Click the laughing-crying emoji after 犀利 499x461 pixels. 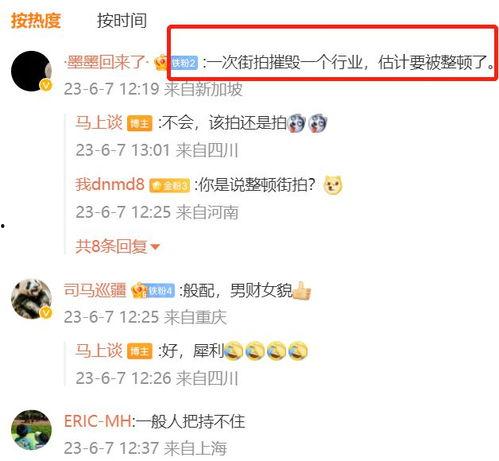pos(234,351)
